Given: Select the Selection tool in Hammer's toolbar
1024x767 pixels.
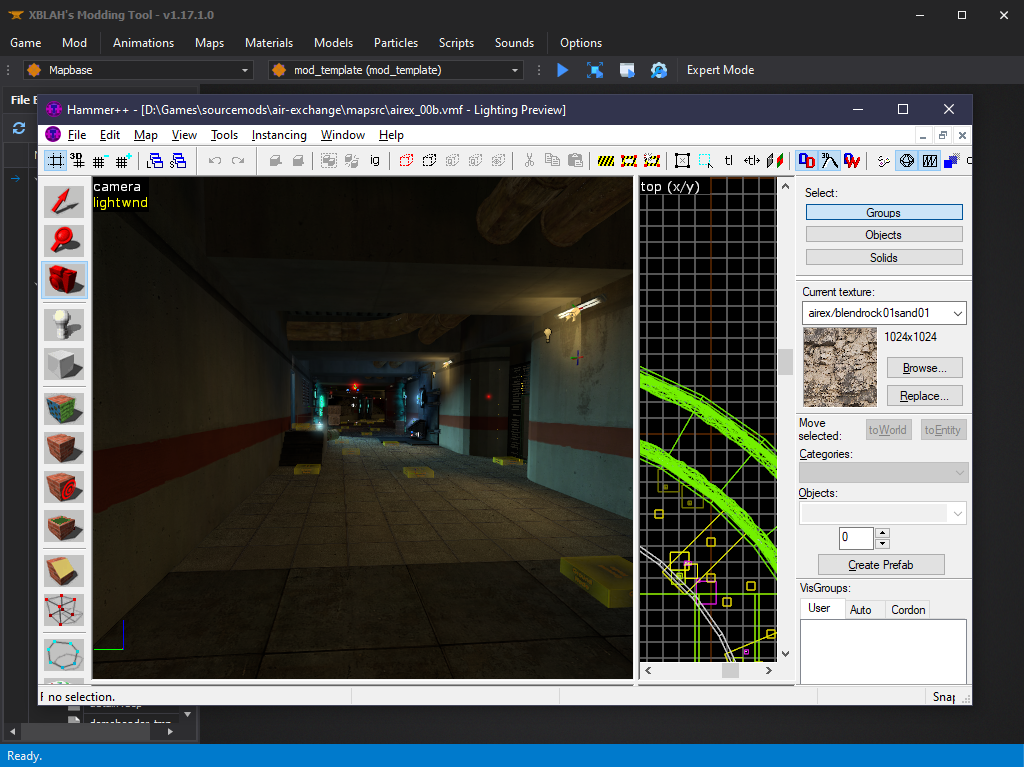Looking at the screenshot, I should tap(64, 200).
